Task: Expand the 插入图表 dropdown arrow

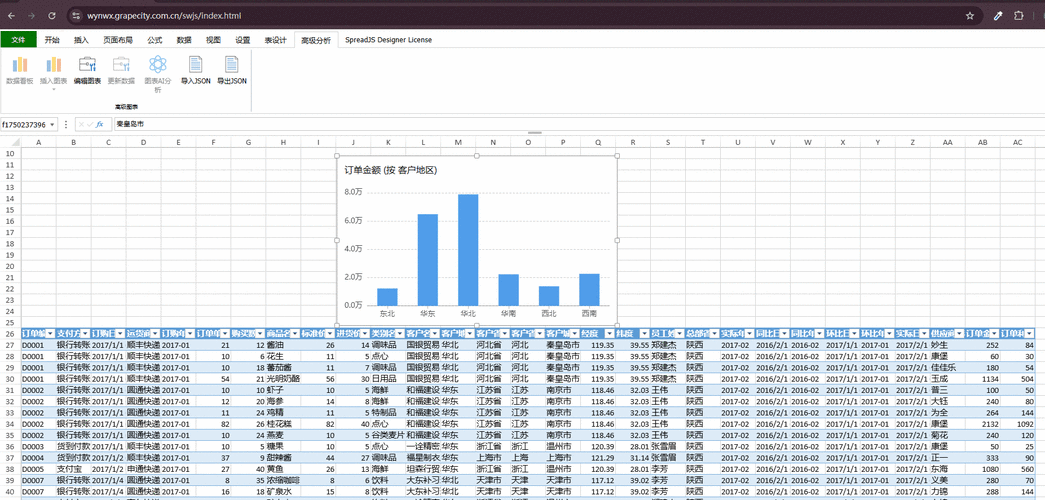Action: [54, 89]
